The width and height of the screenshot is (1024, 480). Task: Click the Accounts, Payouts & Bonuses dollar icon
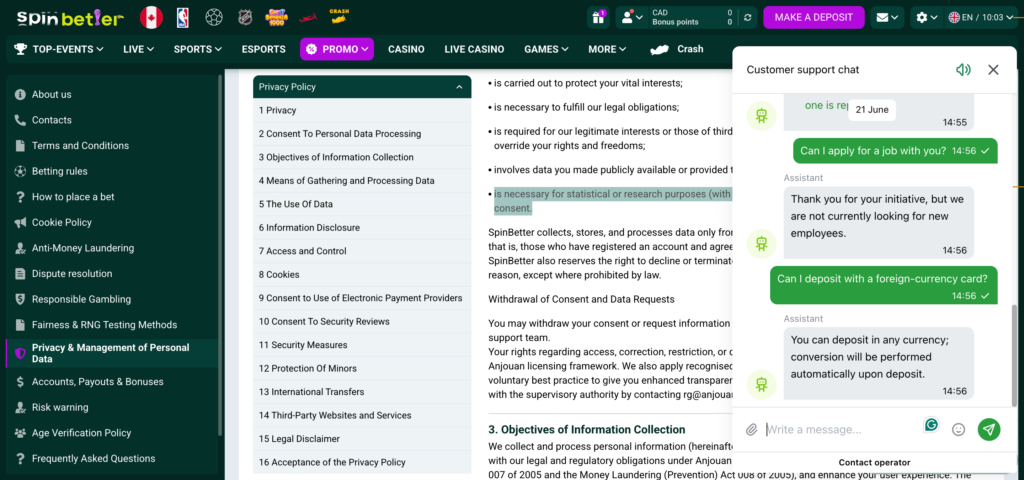(x=20, y=382)
